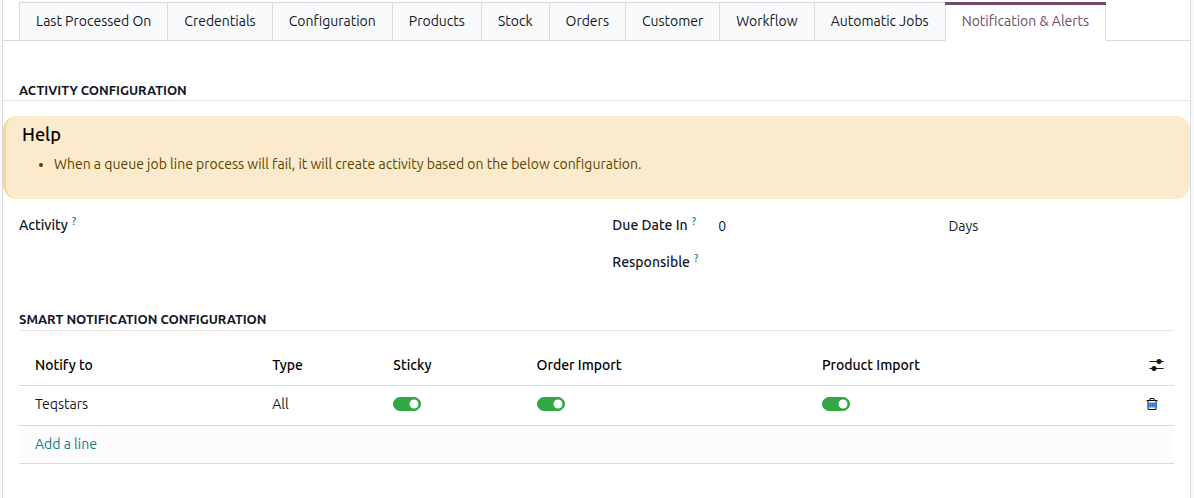Open Type dropdown showing All
This screenshot has height=498, width=1194.
[x=280, y=404]
